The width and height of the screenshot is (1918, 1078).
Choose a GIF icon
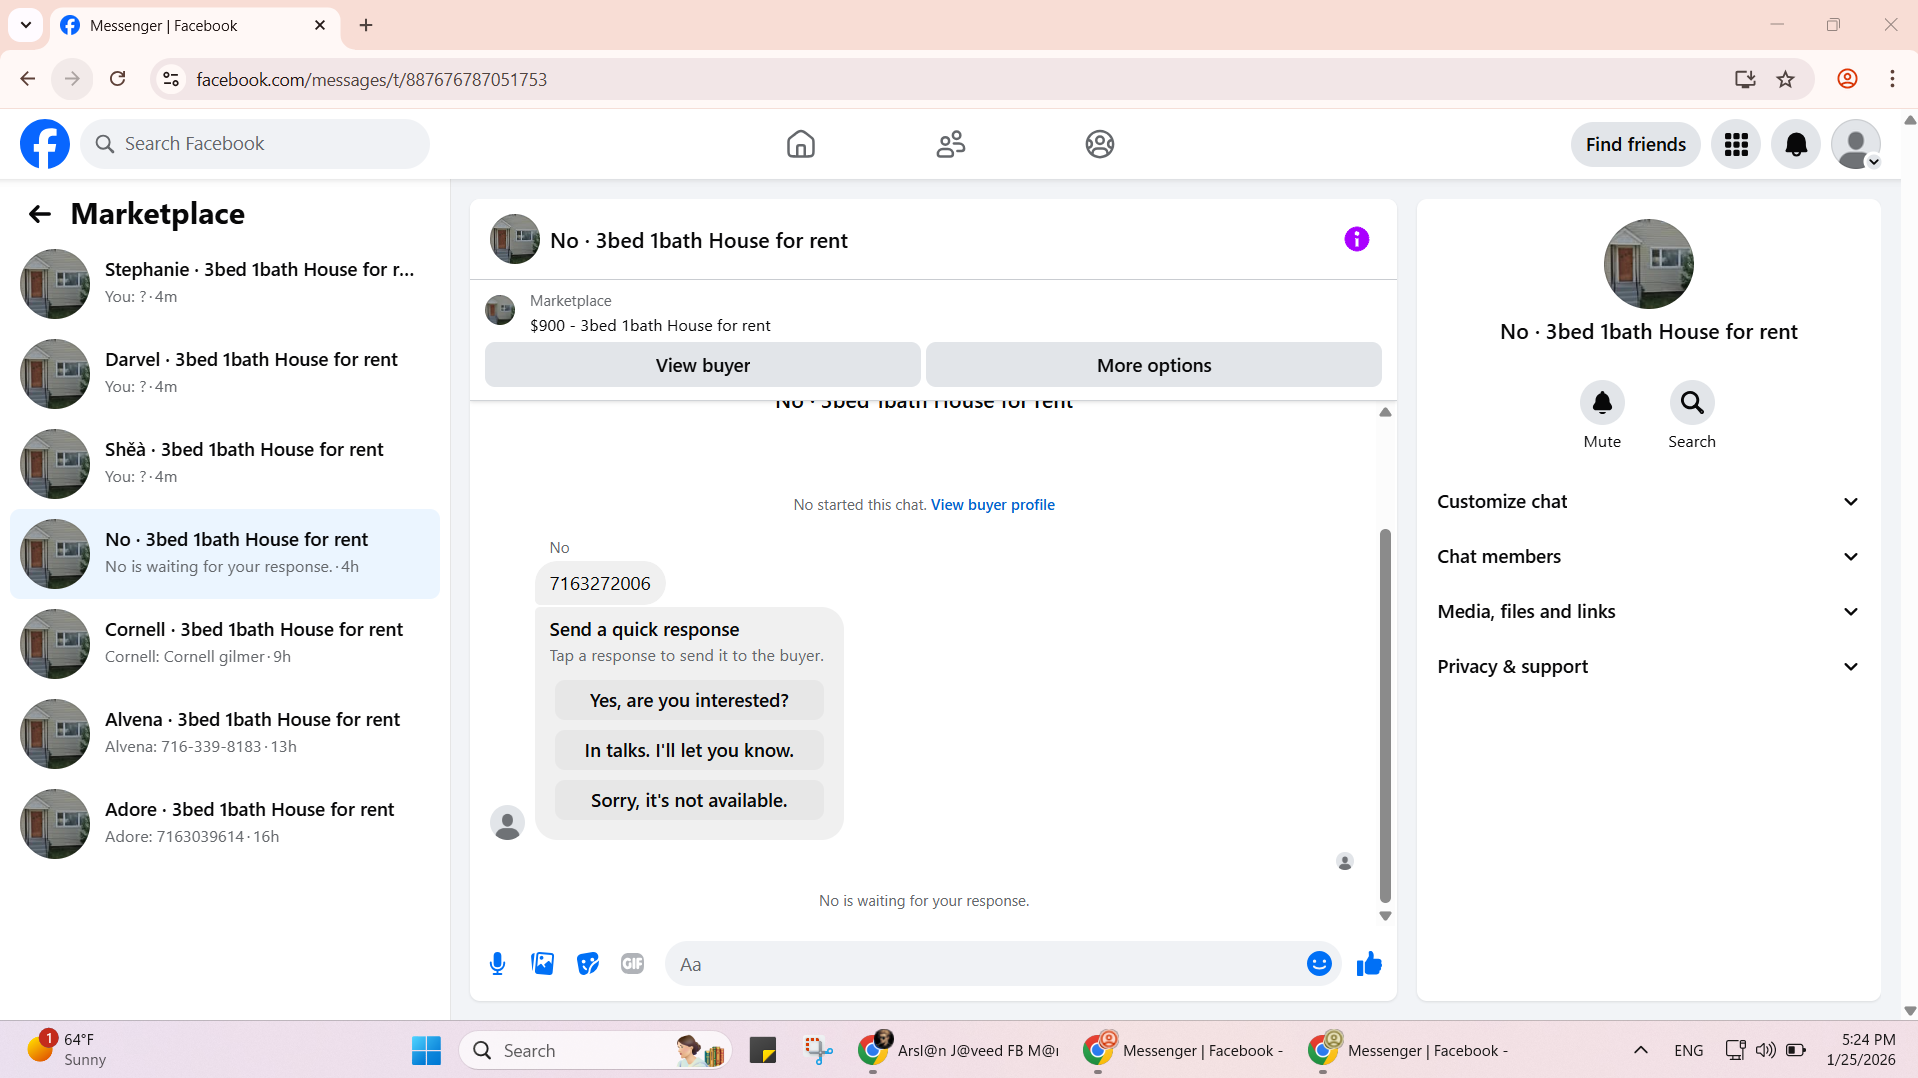632,964
